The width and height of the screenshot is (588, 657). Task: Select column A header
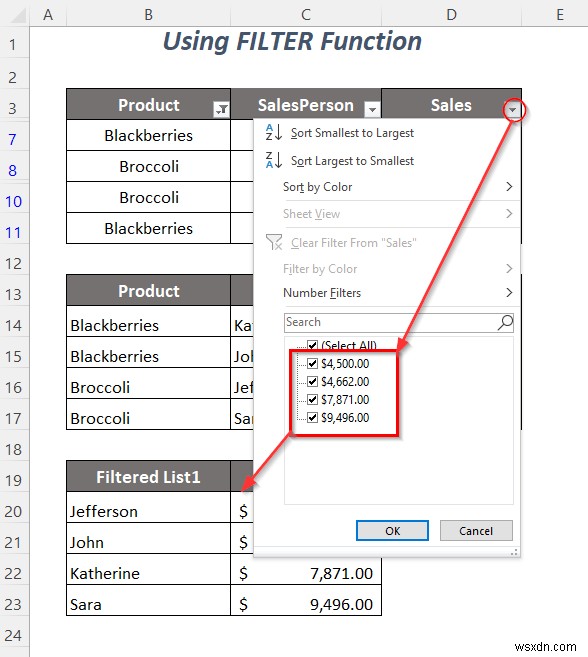(x=48, y=14)
